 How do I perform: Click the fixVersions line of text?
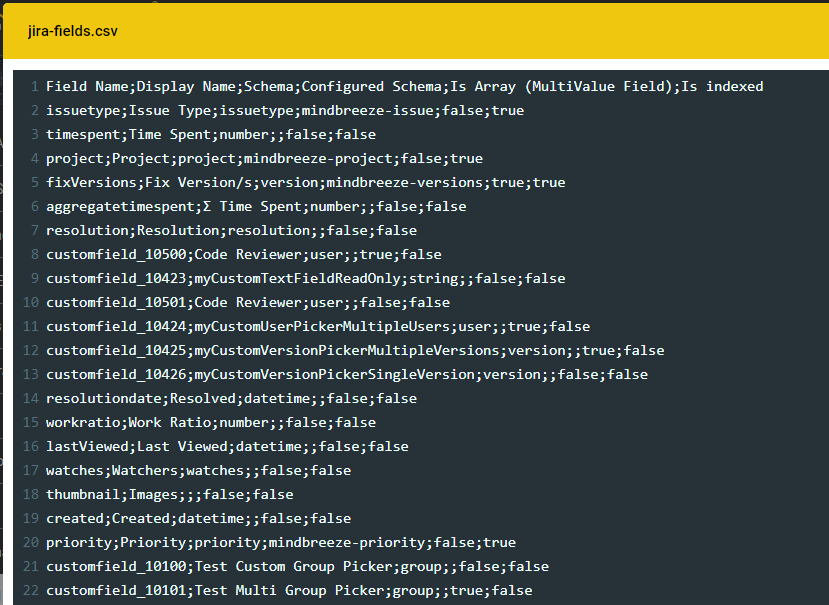tap(305, 183)
